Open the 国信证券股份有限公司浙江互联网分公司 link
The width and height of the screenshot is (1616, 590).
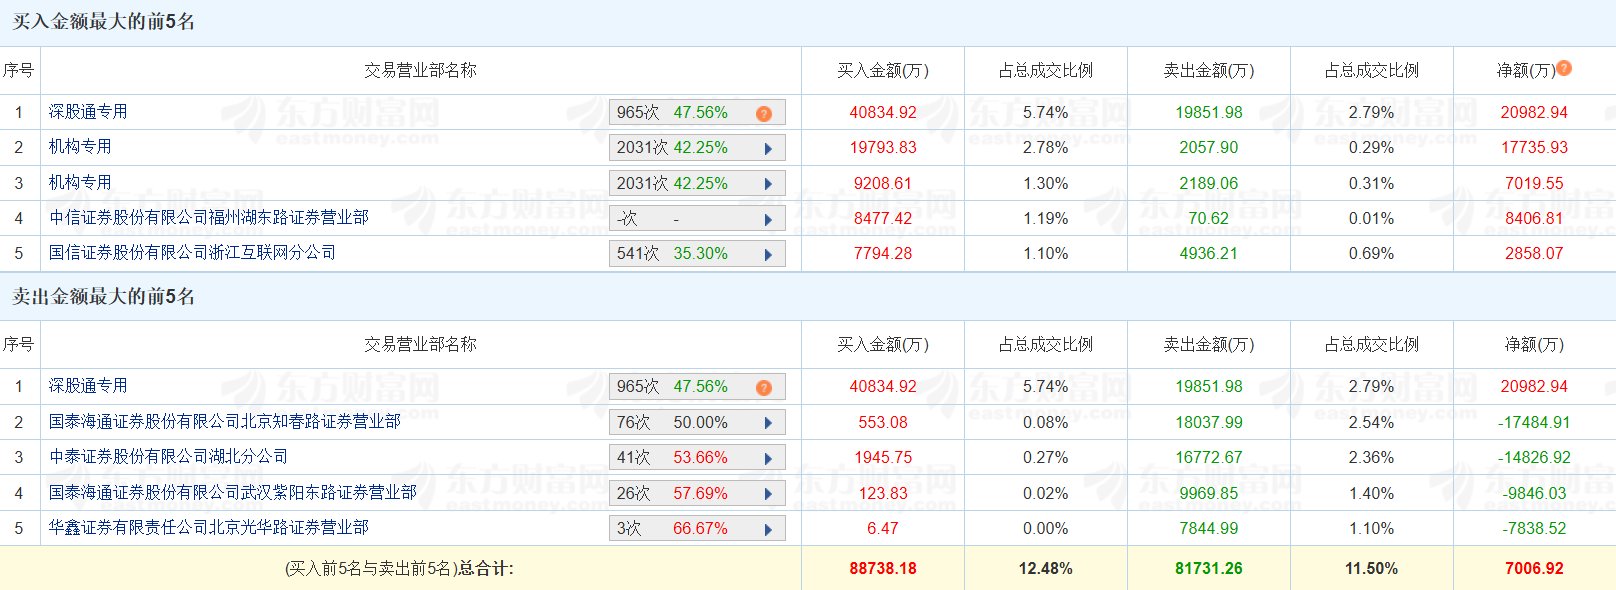[x=192, y=253]
